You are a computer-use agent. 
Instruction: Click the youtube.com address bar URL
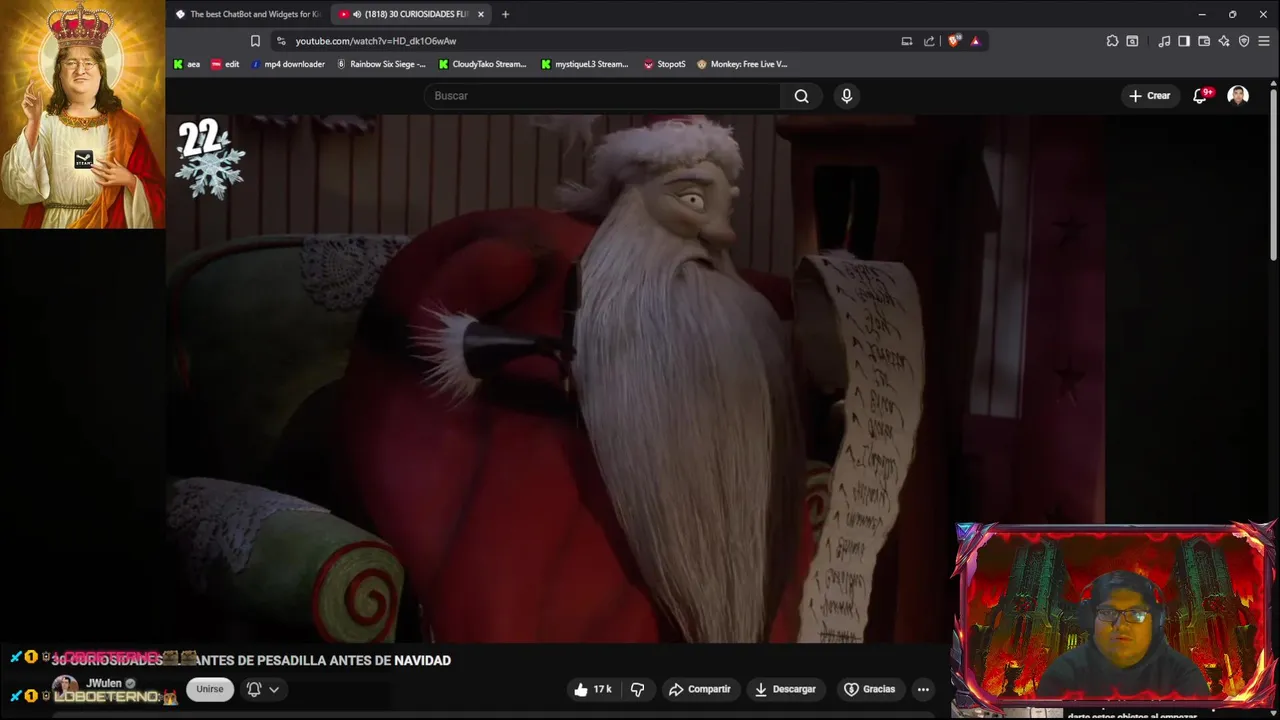[376, 41]
